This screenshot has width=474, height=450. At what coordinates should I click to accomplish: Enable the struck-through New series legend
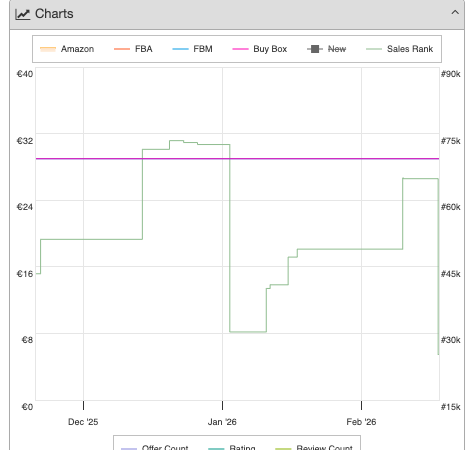[x=327, y=49]
